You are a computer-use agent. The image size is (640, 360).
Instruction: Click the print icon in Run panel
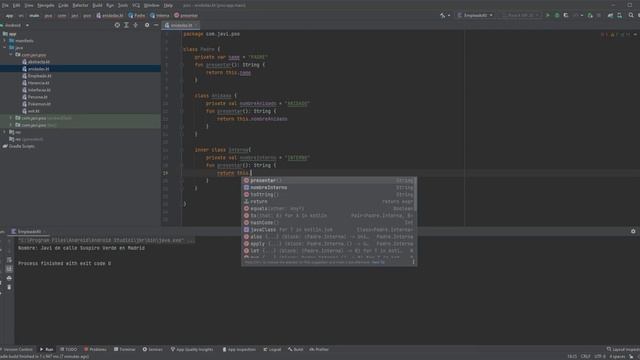click(9, 278)
